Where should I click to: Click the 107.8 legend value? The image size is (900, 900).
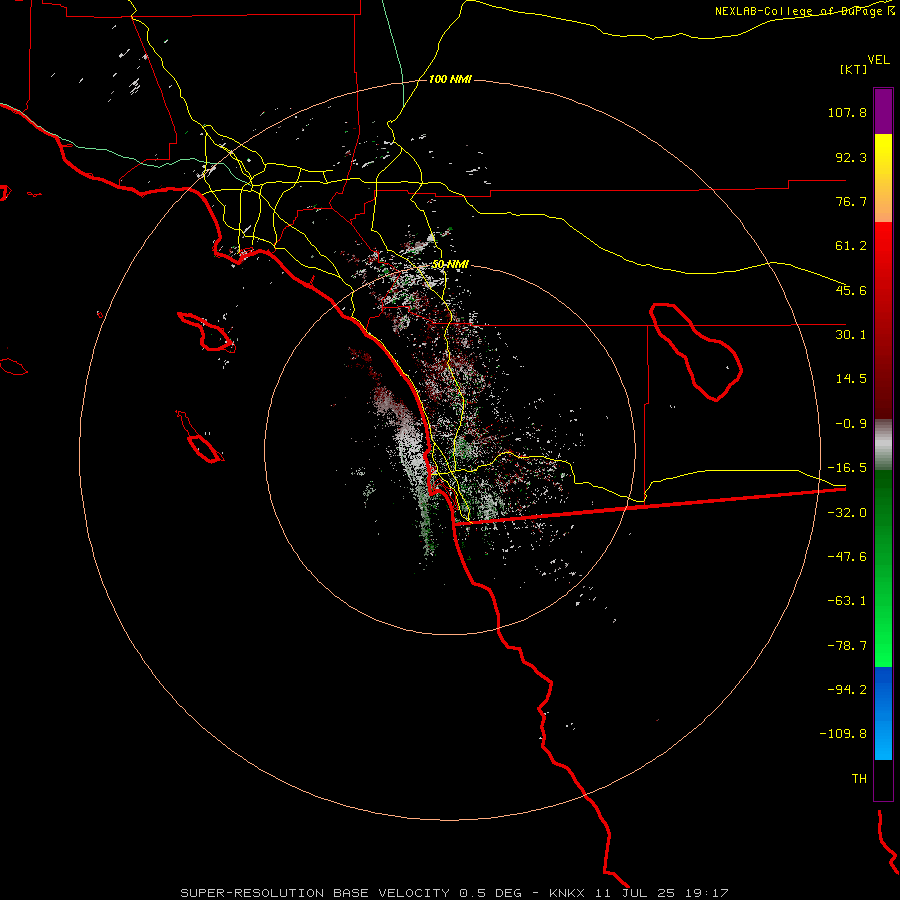pos(847,112)
